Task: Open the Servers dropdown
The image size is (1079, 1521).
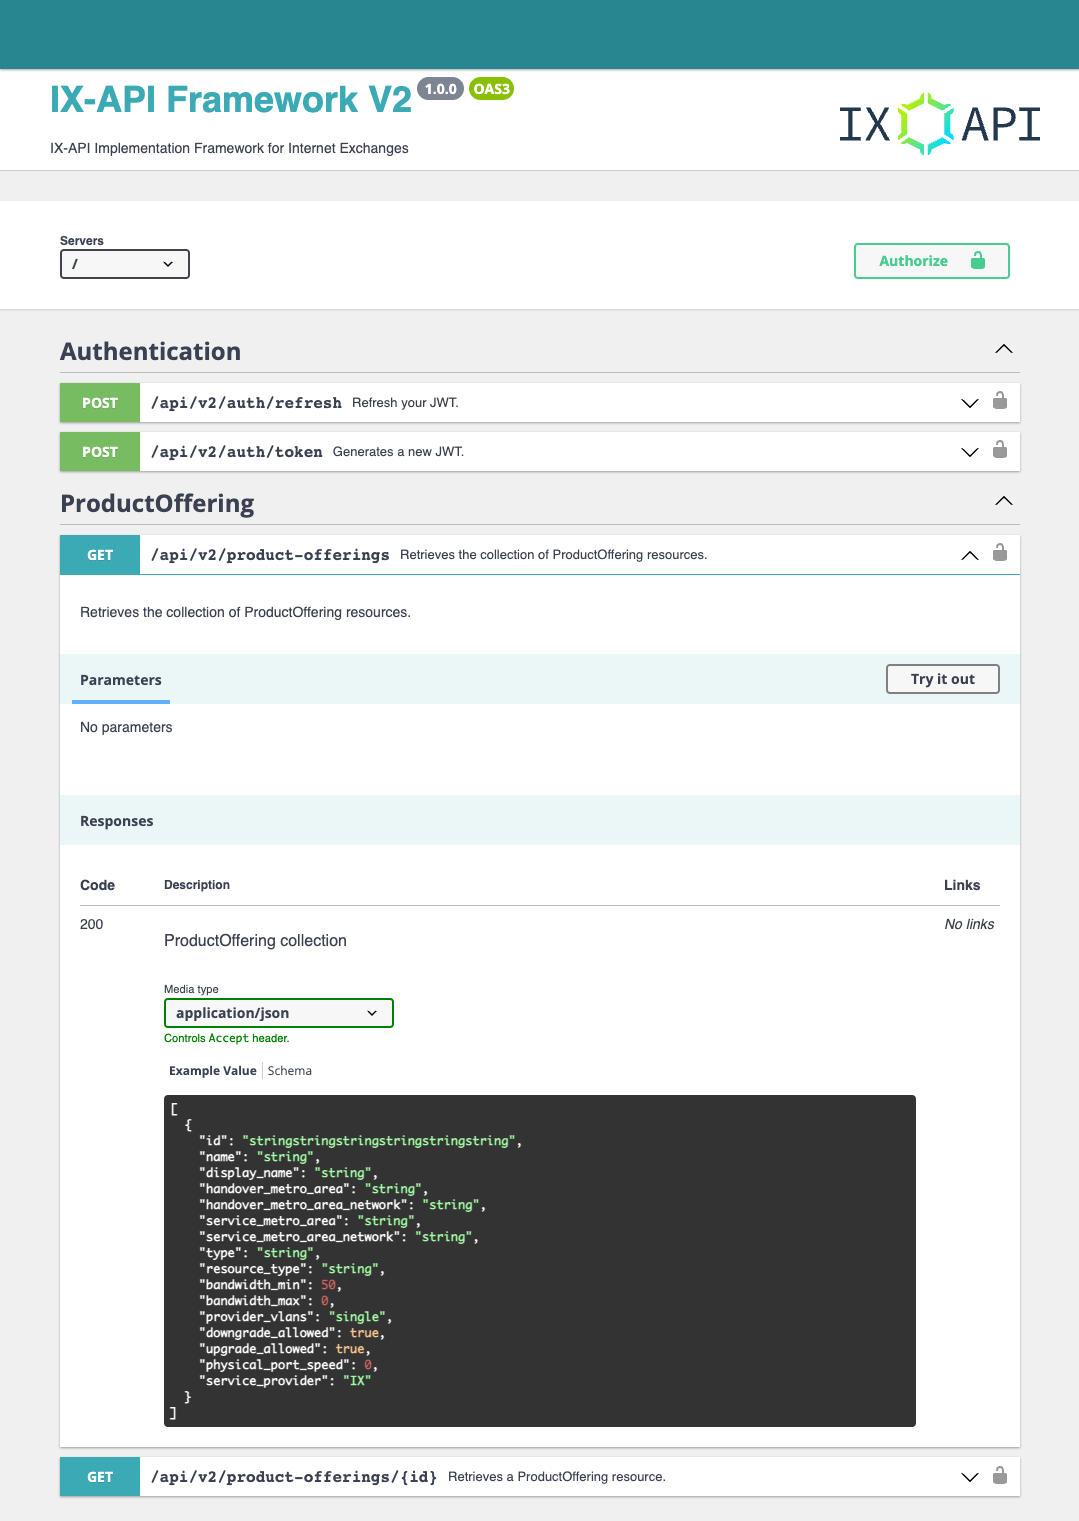Action: 125,264
